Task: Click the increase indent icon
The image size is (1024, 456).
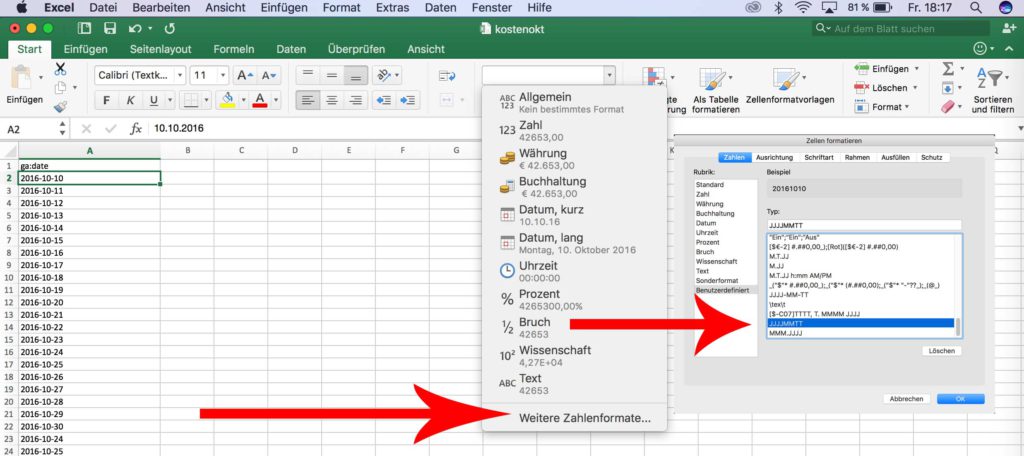Action: pyautogui.click(x=408, y=100)
